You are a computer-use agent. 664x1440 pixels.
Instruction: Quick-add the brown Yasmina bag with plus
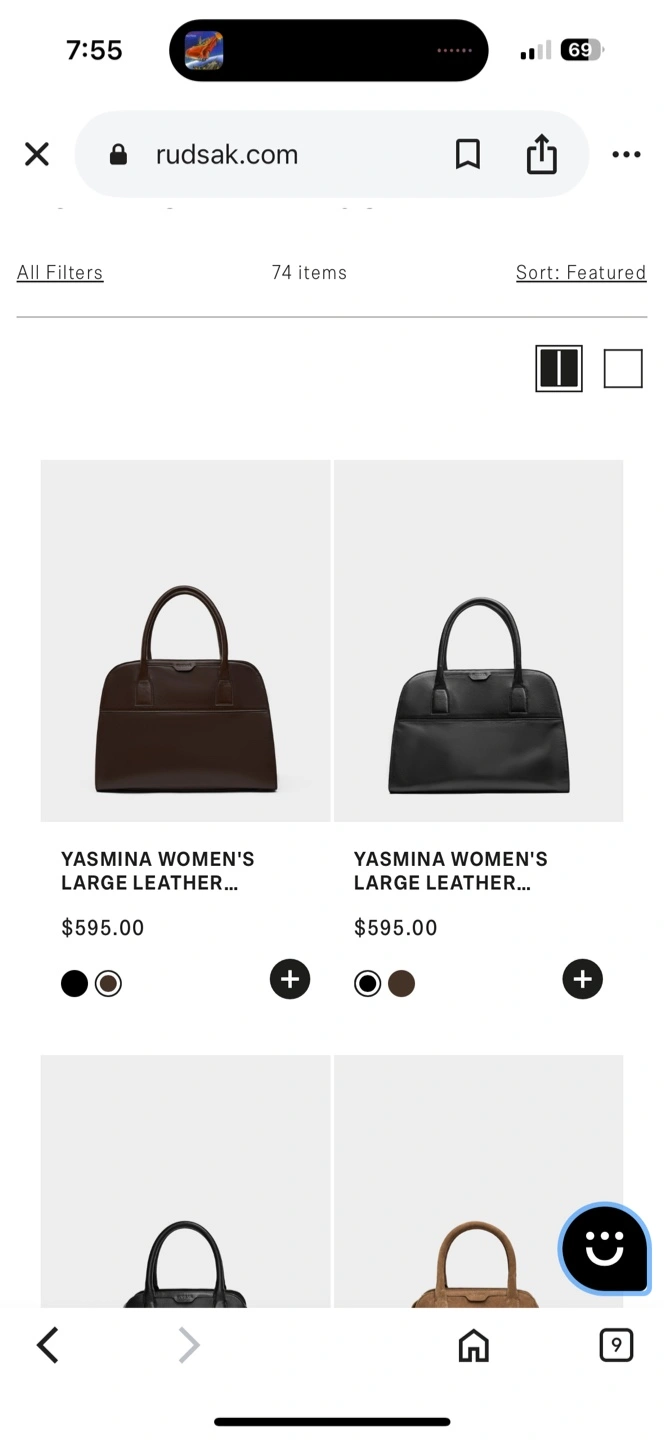click(x=290, y=979)
